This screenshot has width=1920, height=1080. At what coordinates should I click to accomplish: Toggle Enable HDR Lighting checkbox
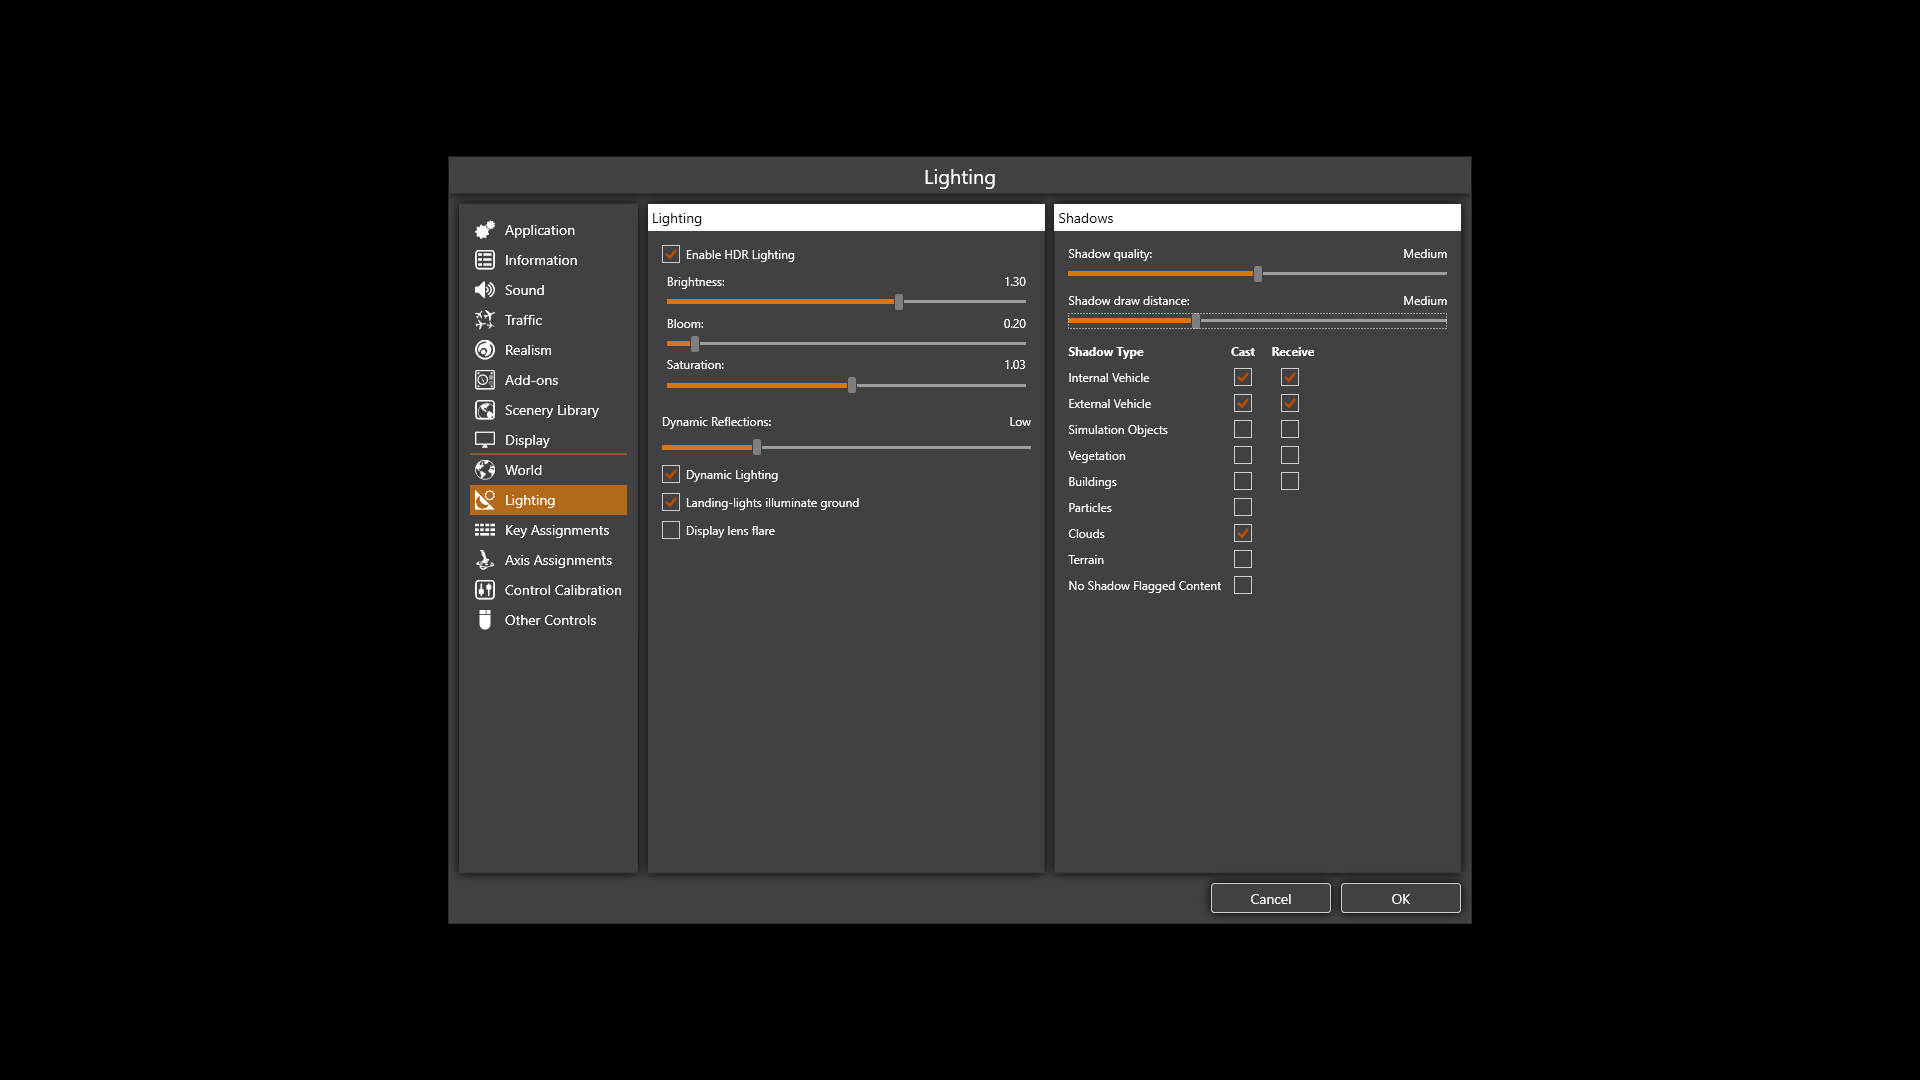coord(671,253)
